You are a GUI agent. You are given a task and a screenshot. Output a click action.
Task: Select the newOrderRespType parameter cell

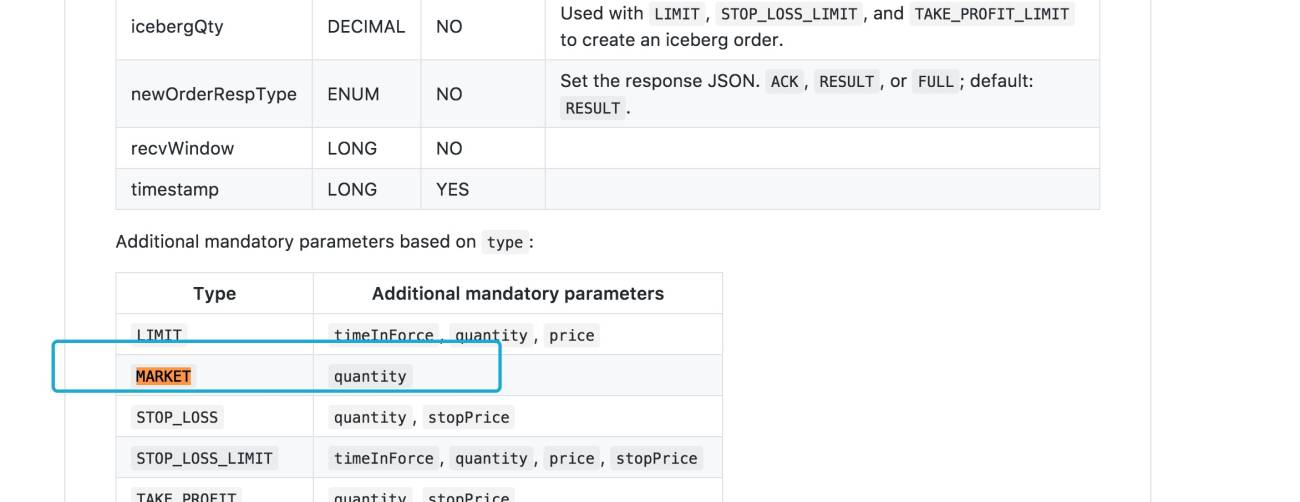click(x=214, y=94)
